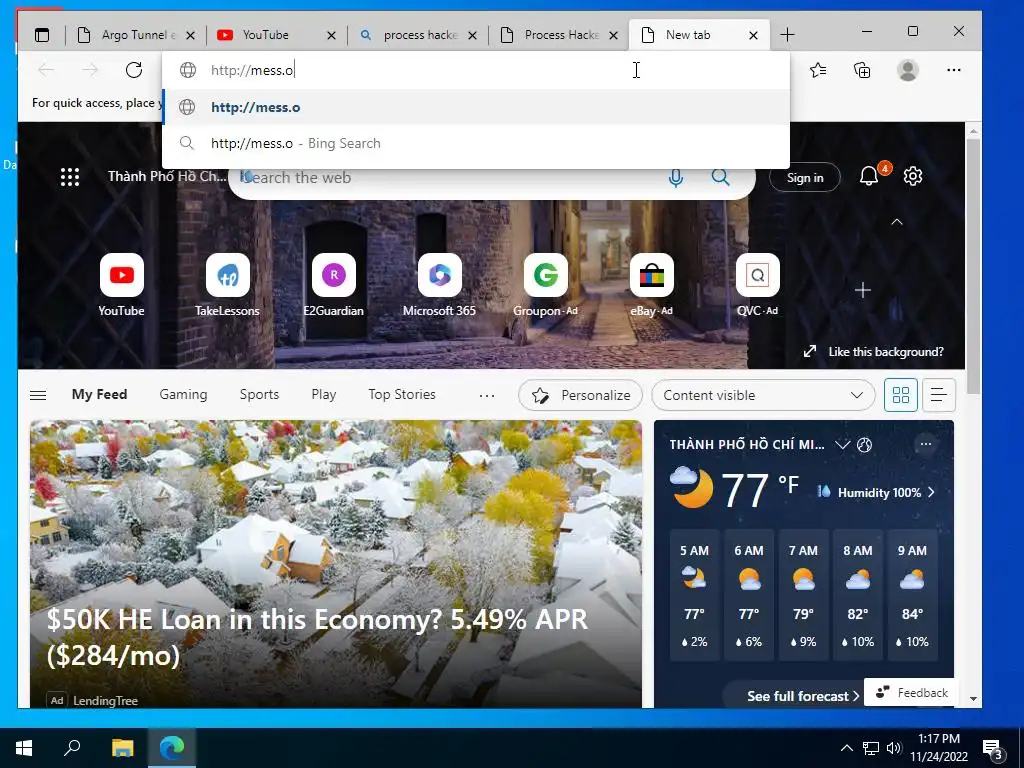
Task: Open the app launcher grid icon
Action: tap(70, 177)
